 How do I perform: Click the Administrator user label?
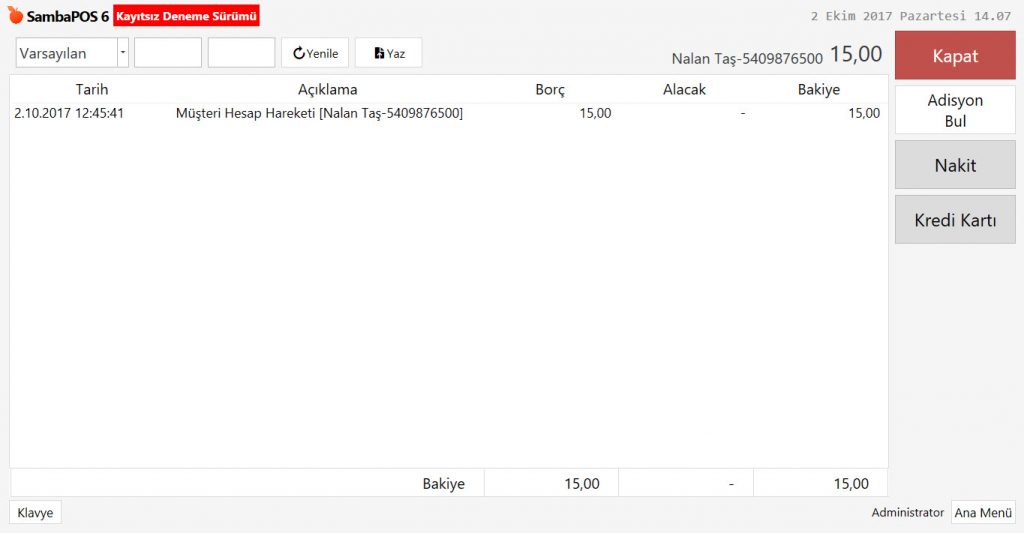point(907,512)
